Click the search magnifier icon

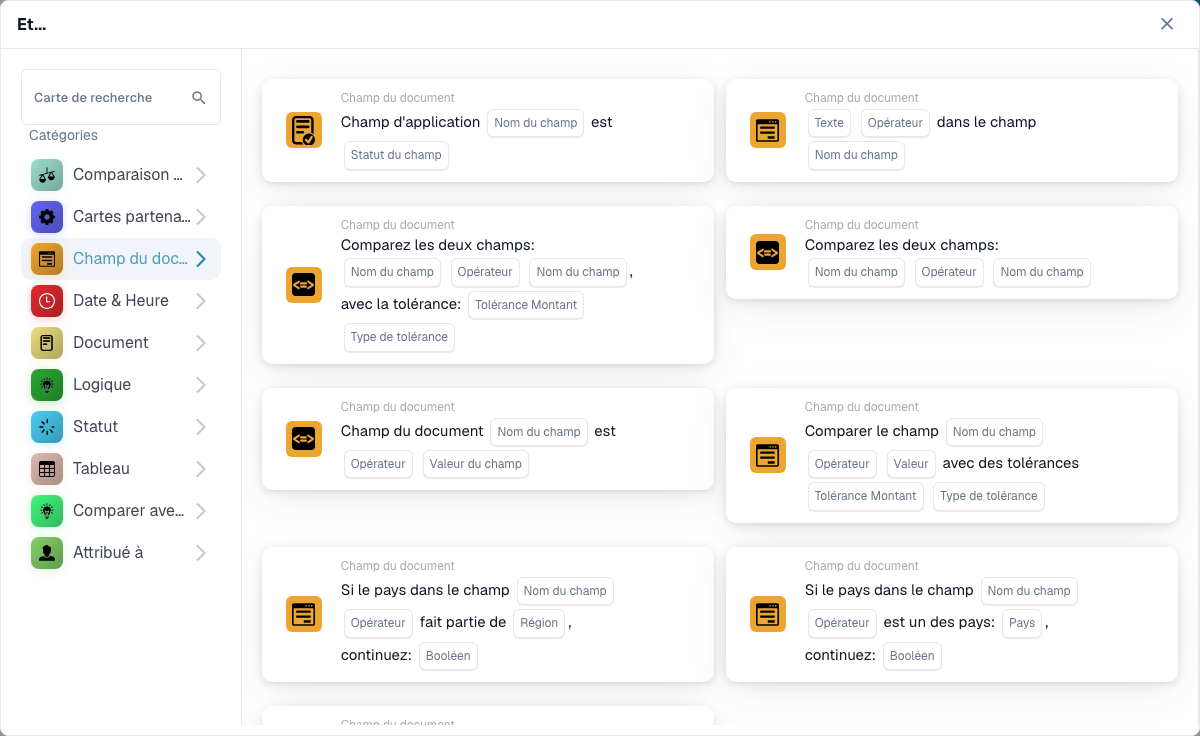tap(198, 97)
